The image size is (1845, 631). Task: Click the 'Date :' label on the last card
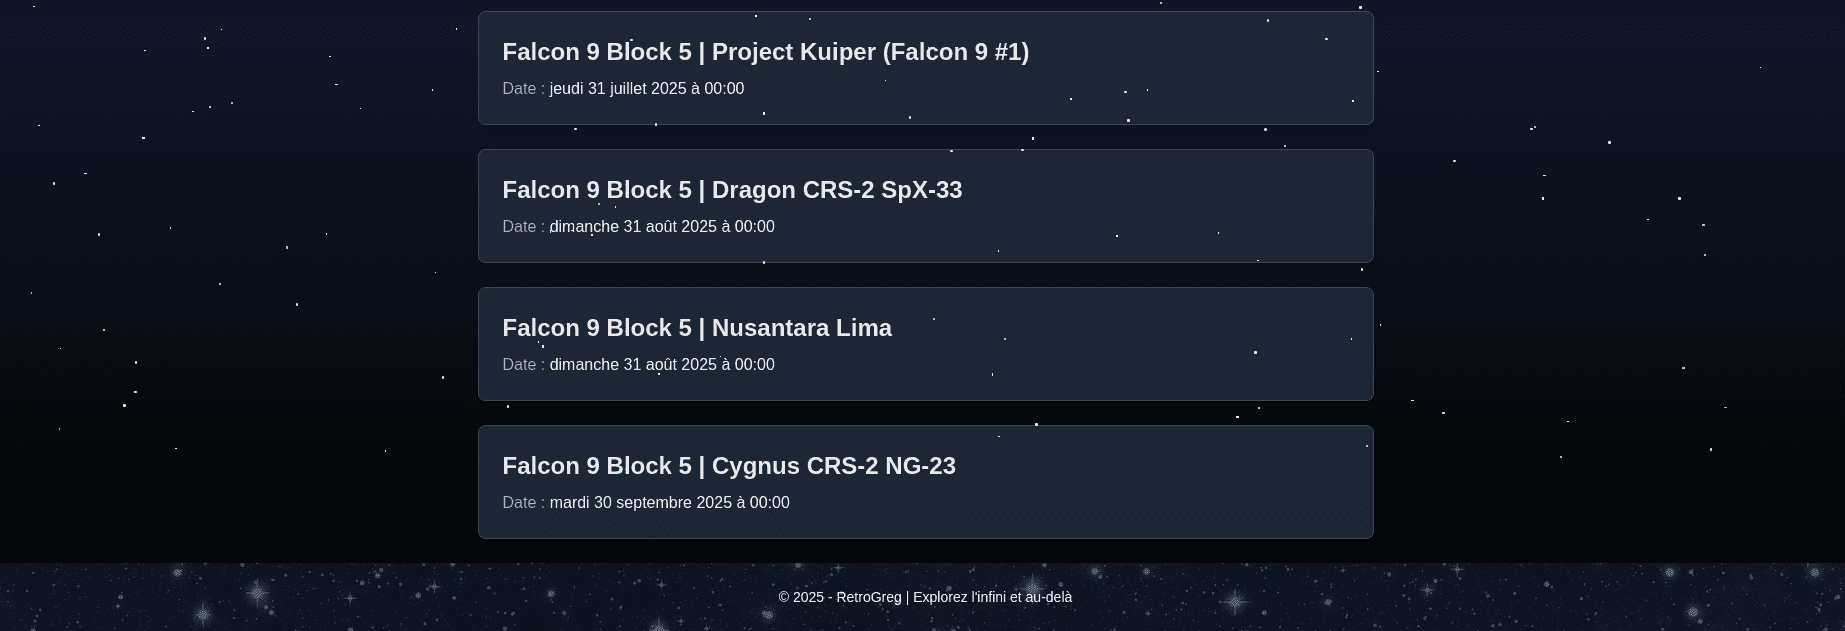point(521,503)
